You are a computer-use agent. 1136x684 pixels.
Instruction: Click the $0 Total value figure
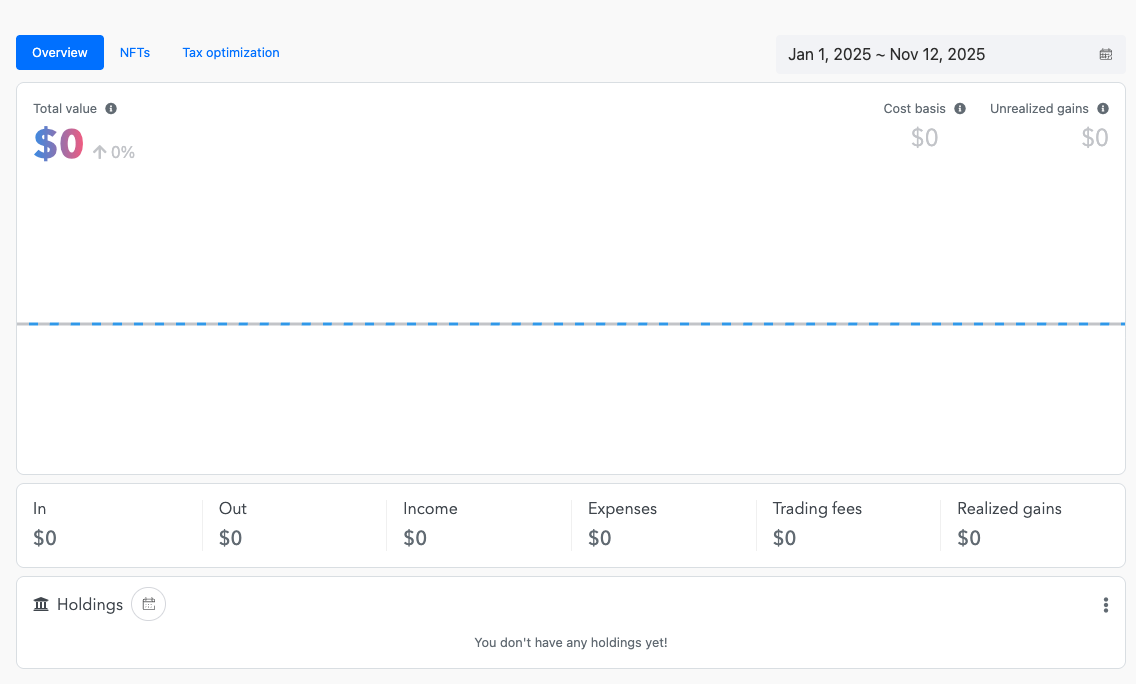56,144
